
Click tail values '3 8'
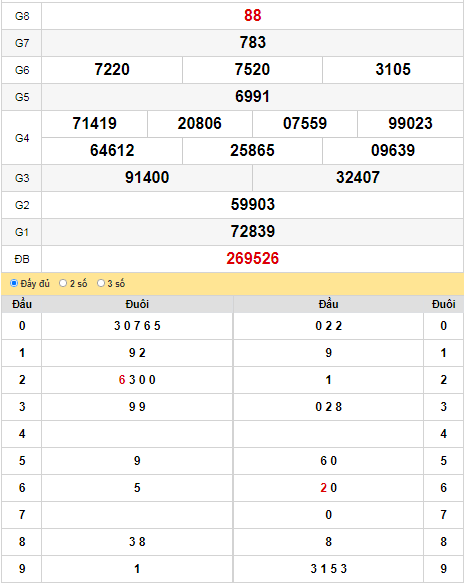(137, 542)
